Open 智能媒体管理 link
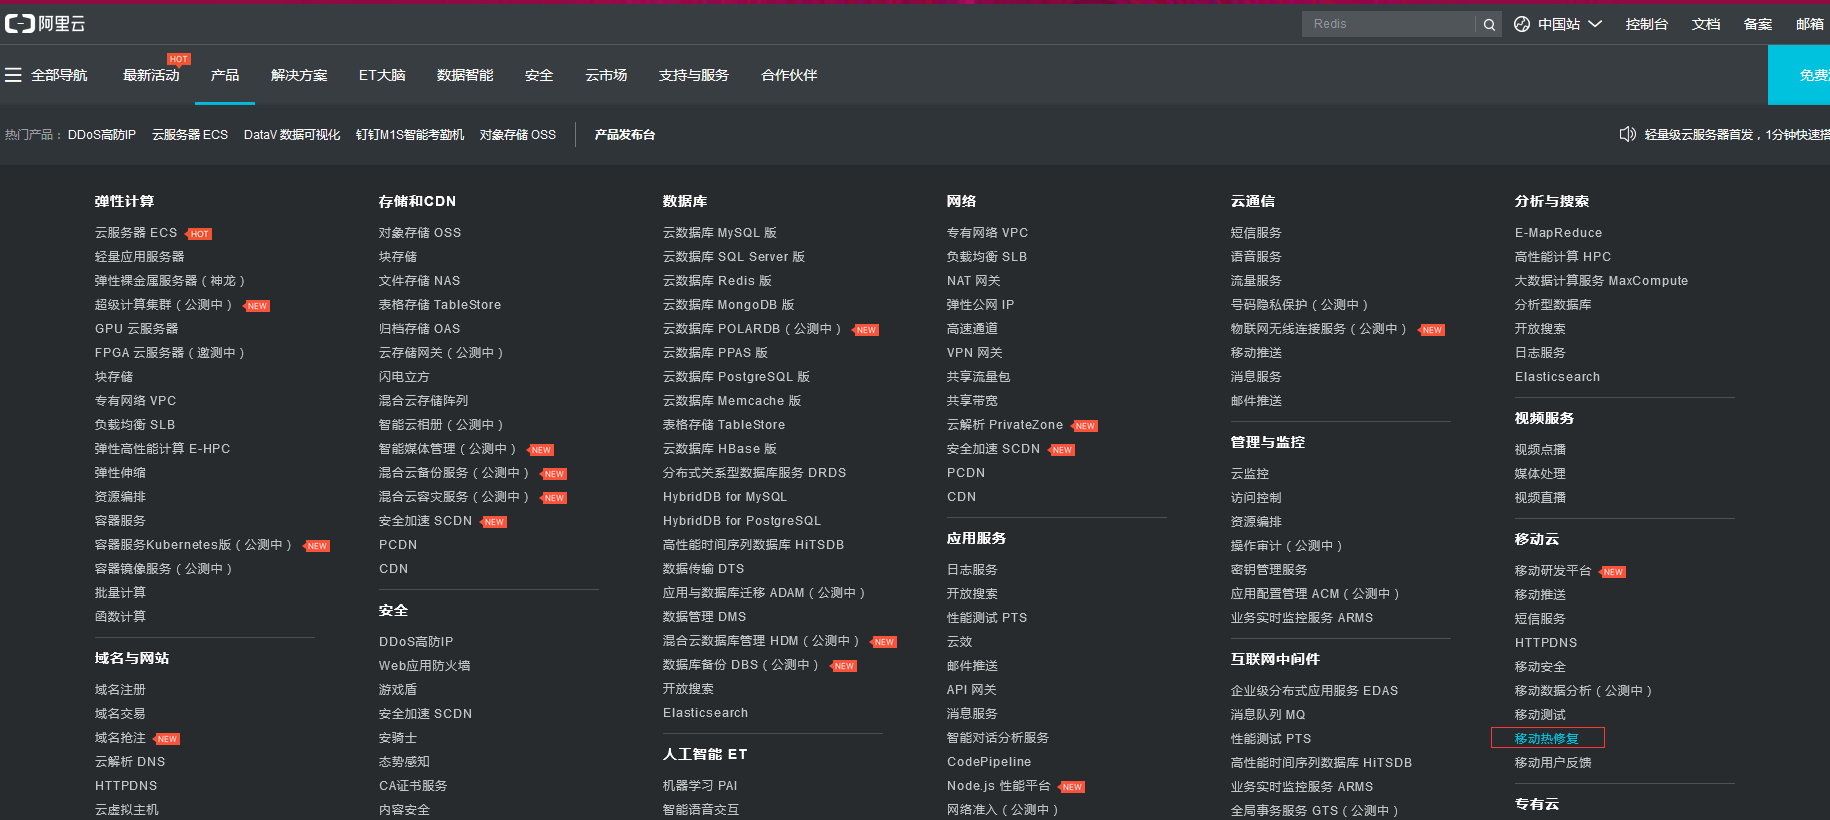 tap(448, 449)
